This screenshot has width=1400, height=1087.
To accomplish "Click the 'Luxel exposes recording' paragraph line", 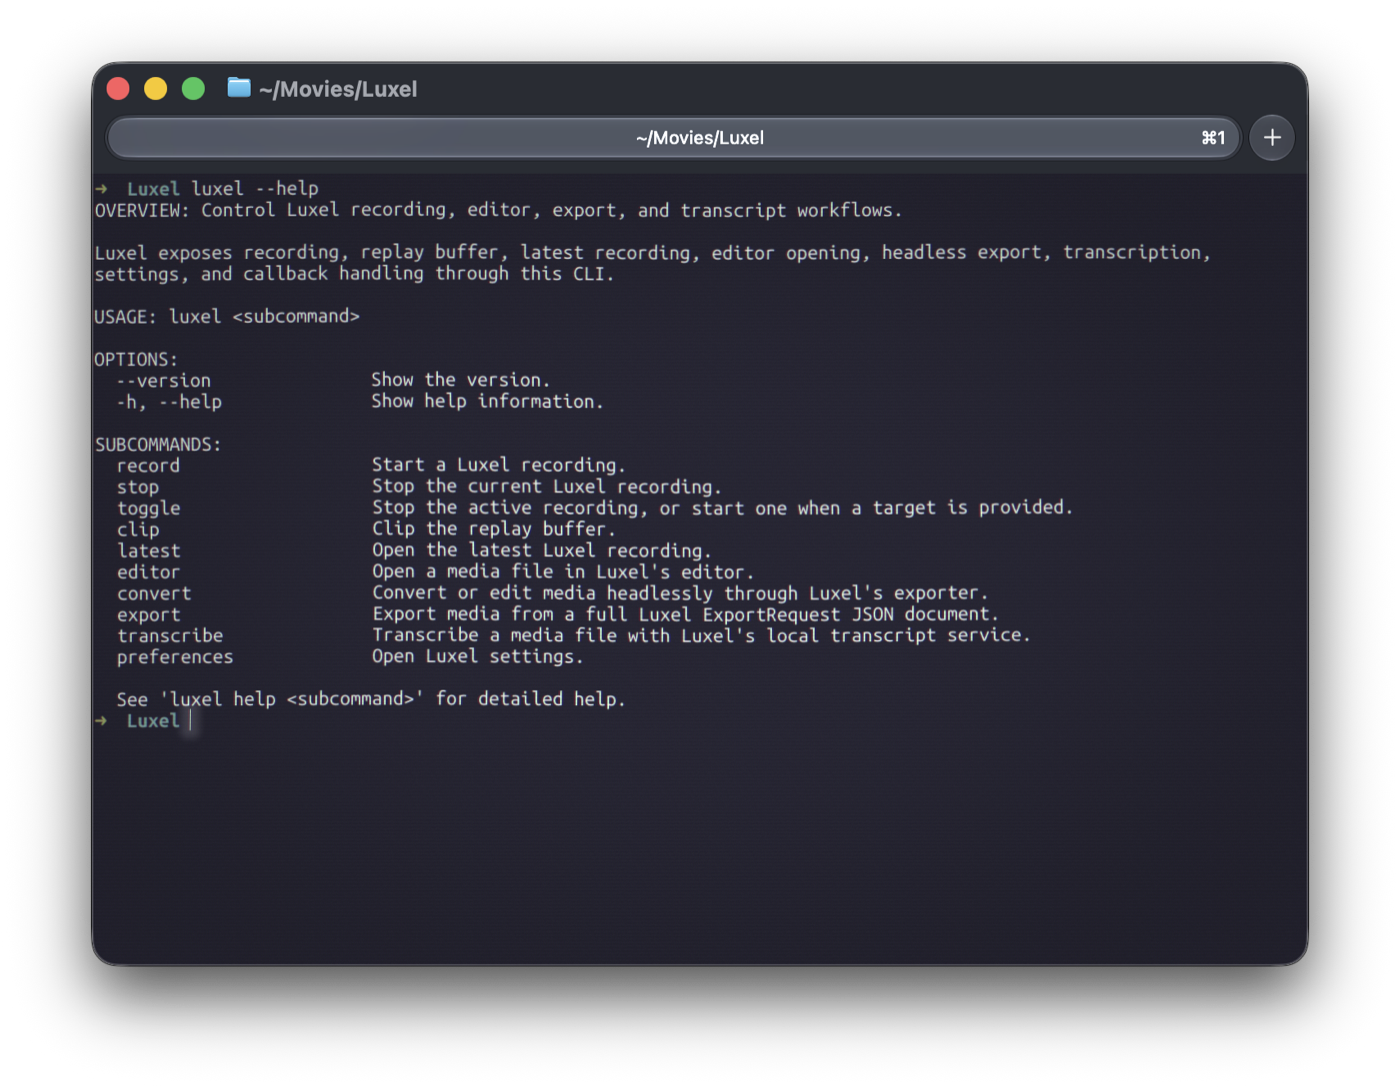I will [653, 253].
